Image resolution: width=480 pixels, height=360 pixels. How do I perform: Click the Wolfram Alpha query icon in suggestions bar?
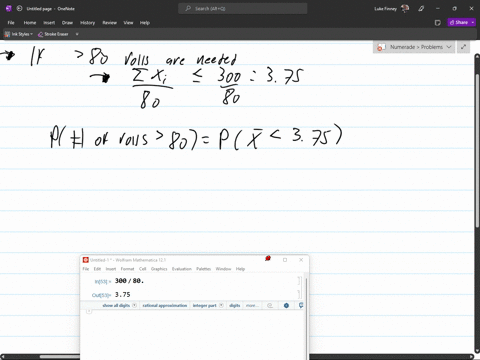point(270,305)
